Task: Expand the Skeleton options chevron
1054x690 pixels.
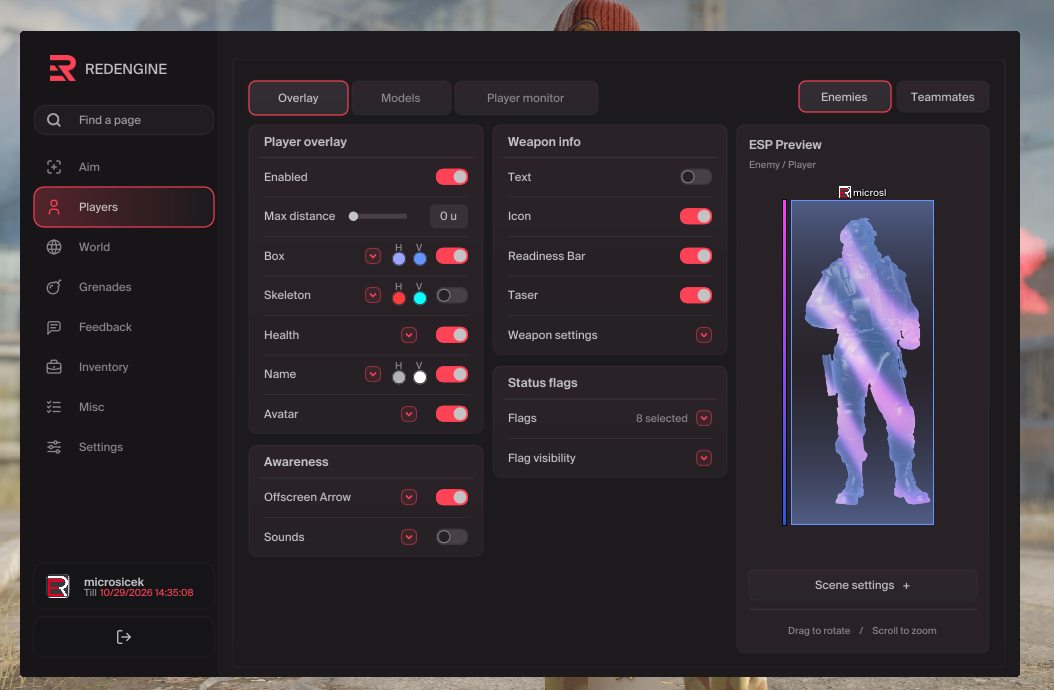Action: coord(373,295)
